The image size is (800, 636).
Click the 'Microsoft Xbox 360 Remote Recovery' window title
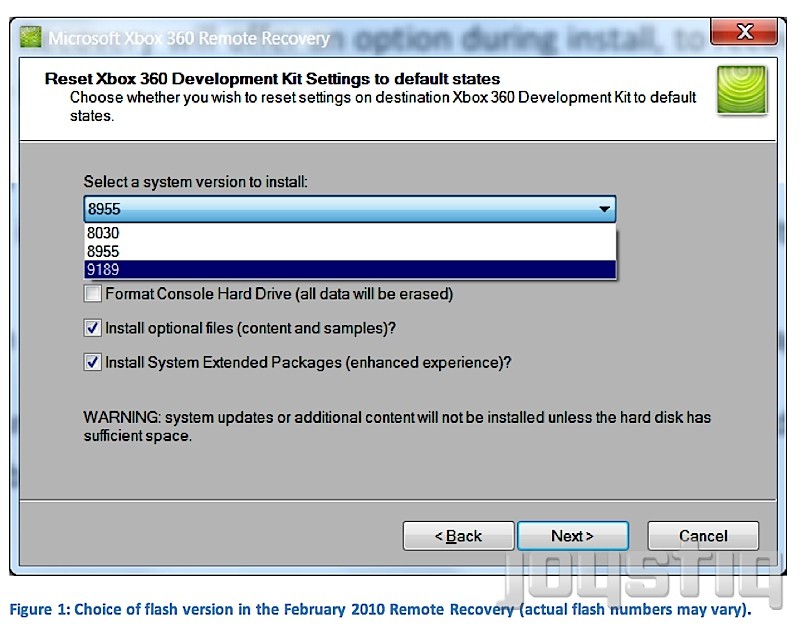(x=189, y=38)
